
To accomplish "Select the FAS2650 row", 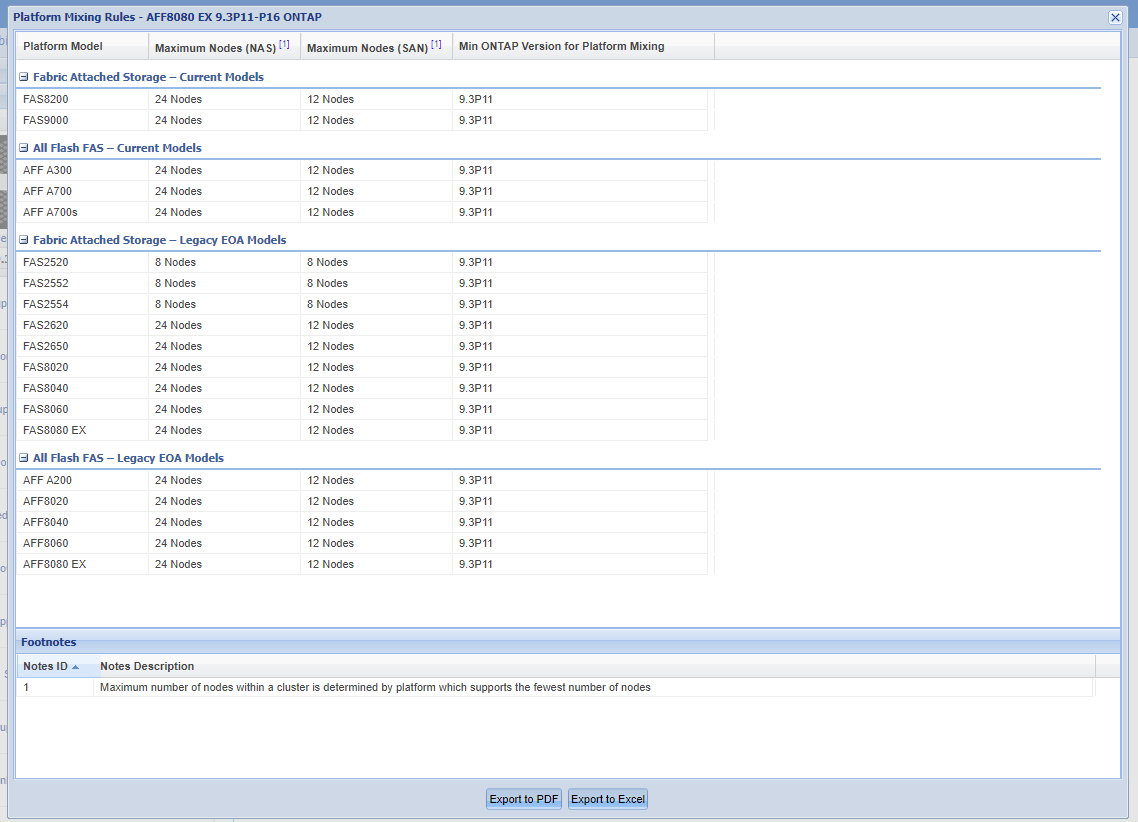I will pos(361,347).
